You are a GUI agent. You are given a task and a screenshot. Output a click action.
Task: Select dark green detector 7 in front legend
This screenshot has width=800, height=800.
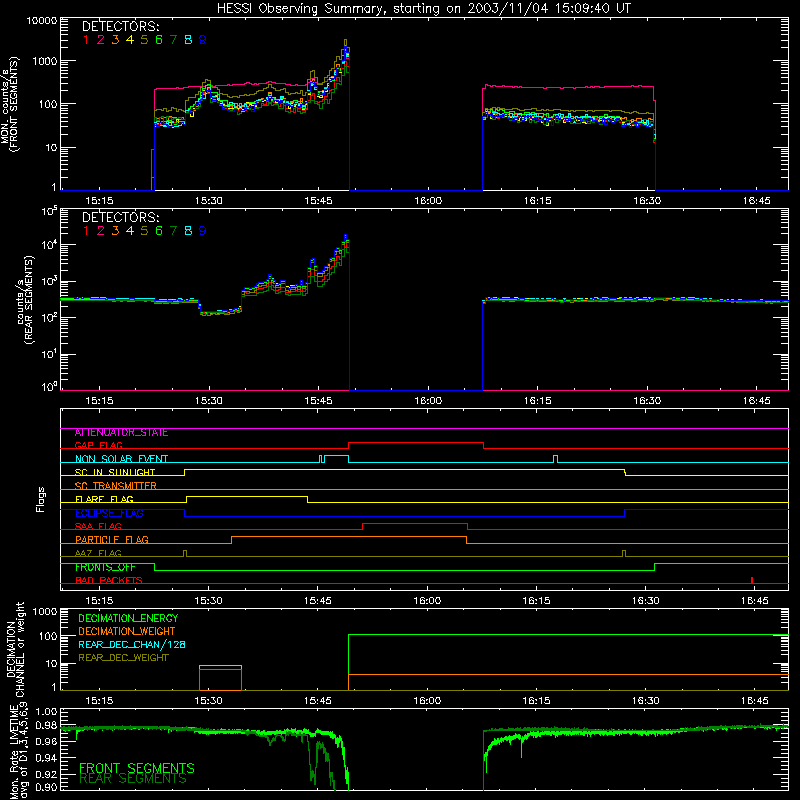173,40
